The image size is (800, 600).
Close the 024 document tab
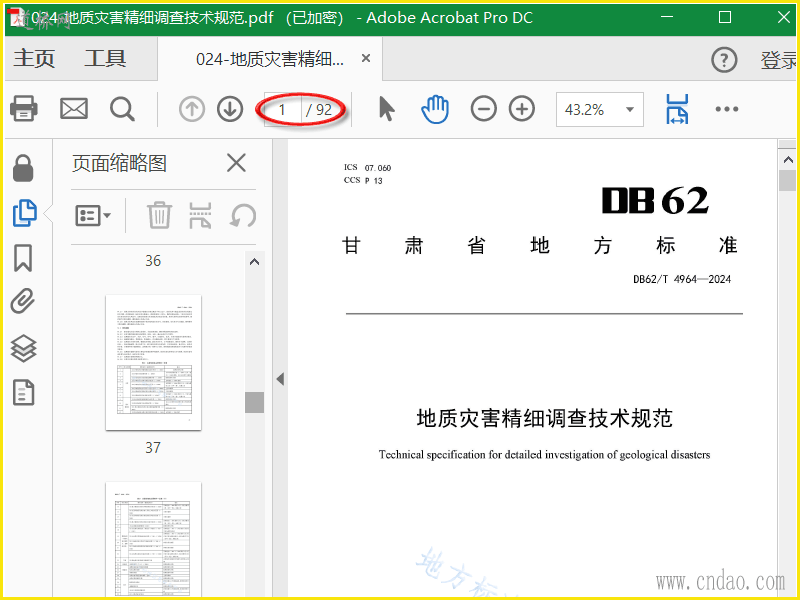pos(366,59)
